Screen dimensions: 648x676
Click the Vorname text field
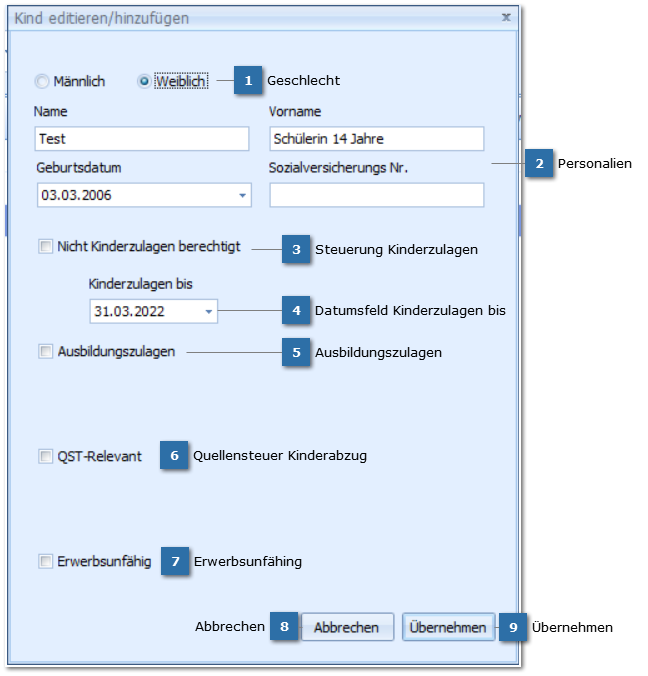[x=376, y=139]
